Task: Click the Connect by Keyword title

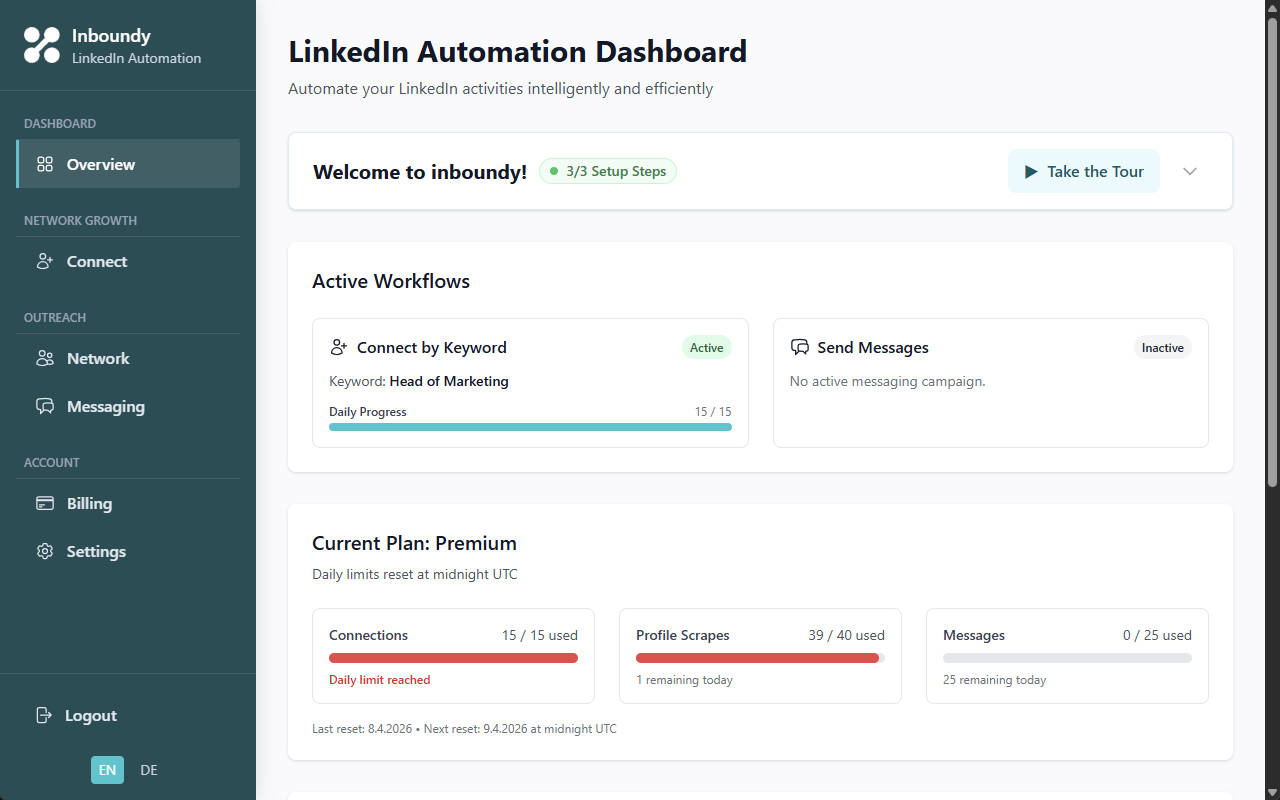Action: (432, 347)
